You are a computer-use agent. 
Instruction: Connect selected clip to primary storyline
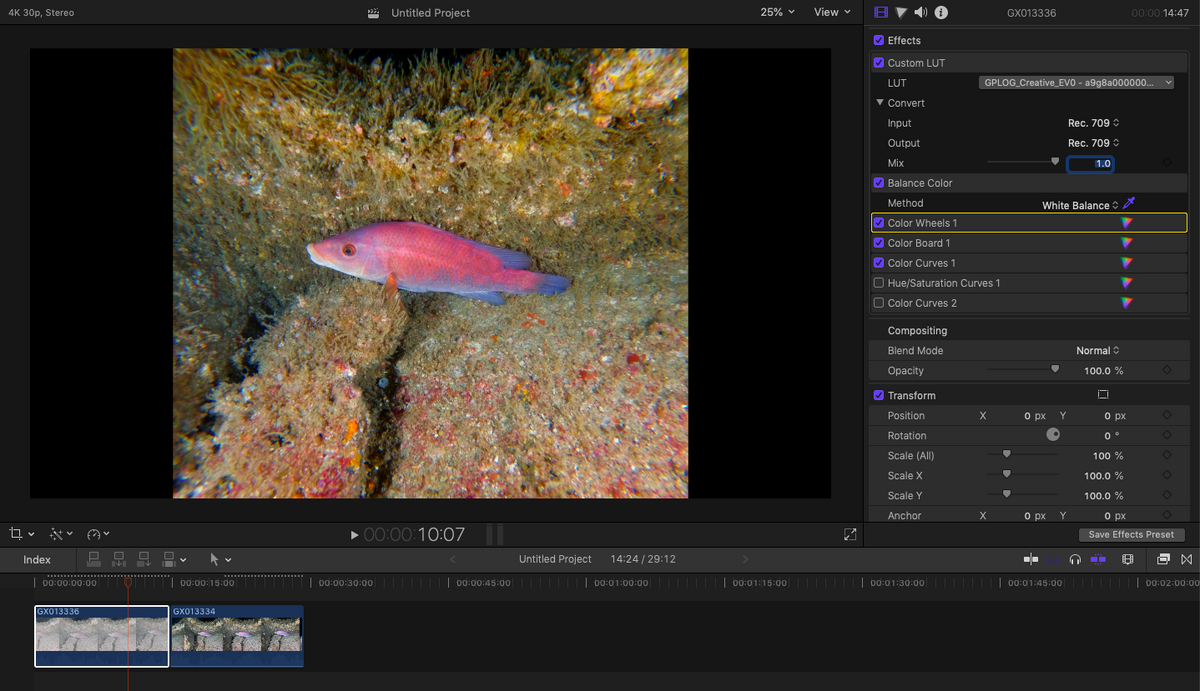pyautogui.click(x=94, y=559)
